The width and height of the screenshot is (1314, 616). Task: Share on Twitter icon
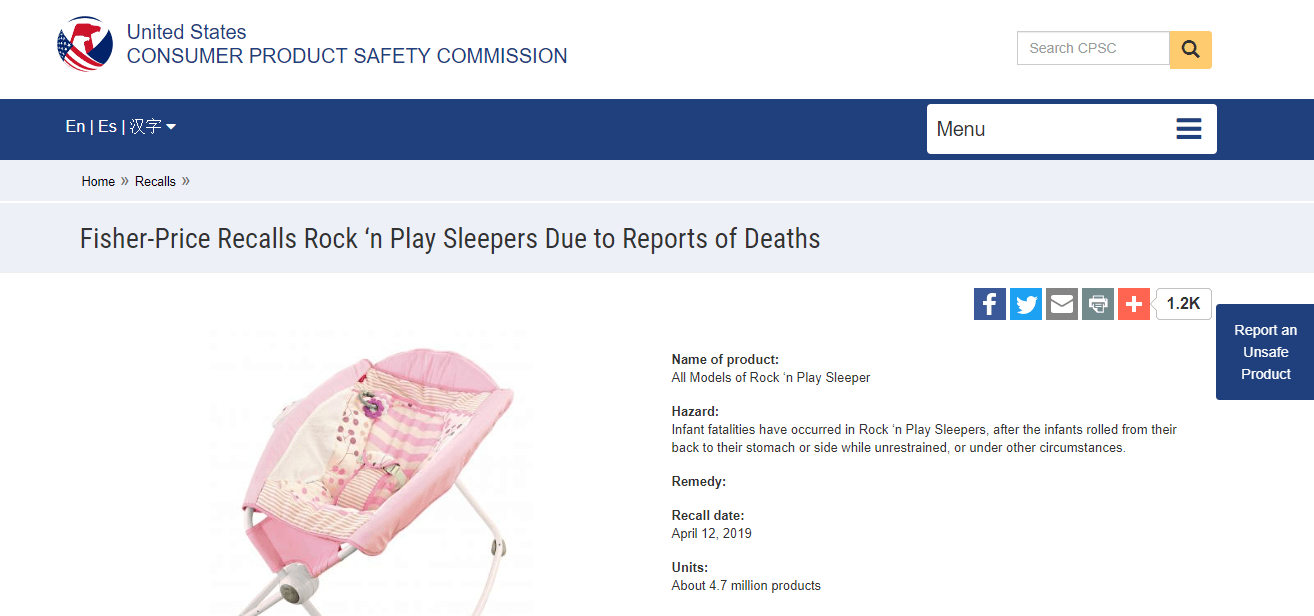pyautogui.click(x=1026, y=304)
